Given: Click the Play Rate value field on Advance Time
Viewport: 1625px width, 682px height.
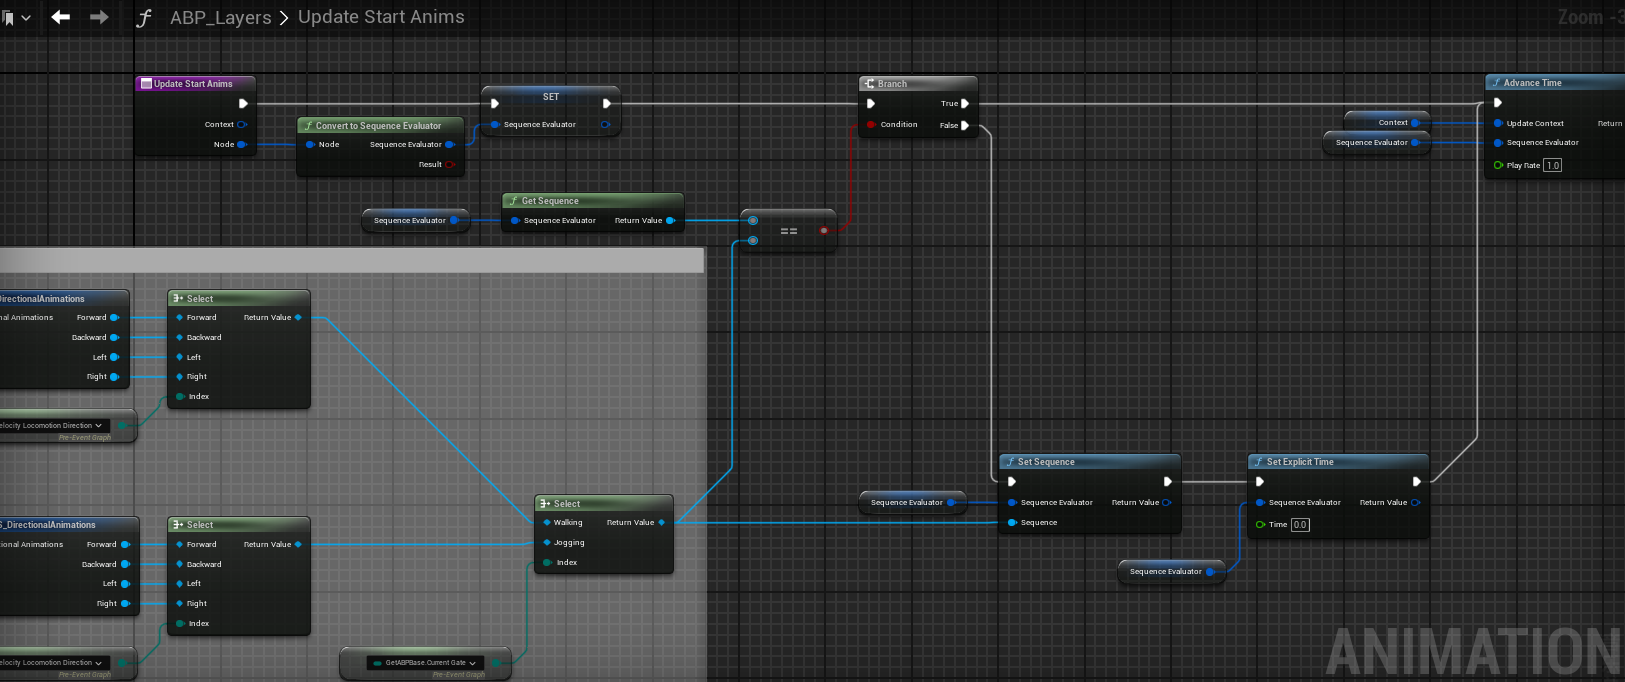Looking at the screenshot, I should coord(1552,165).
